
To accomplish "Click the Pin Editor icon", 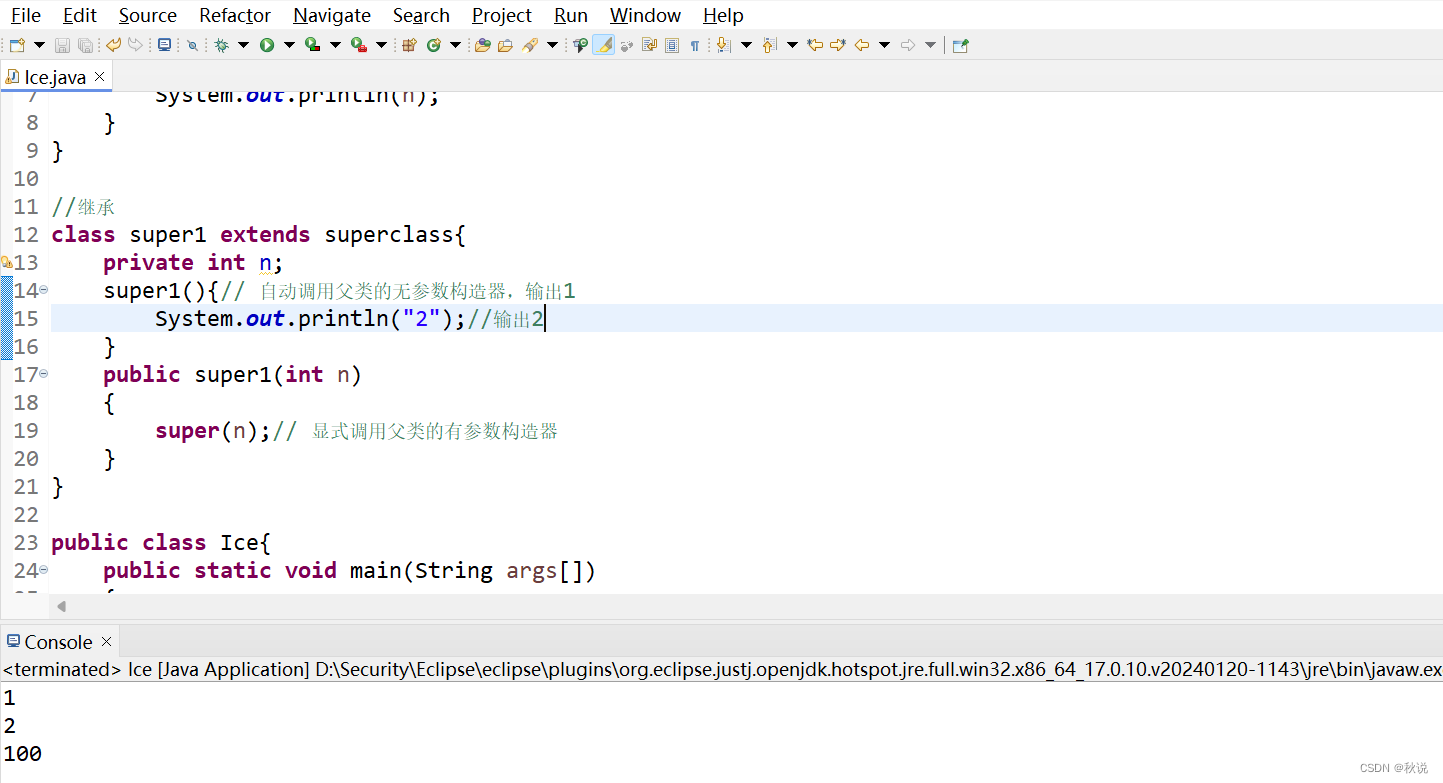I will coord(960,45).
